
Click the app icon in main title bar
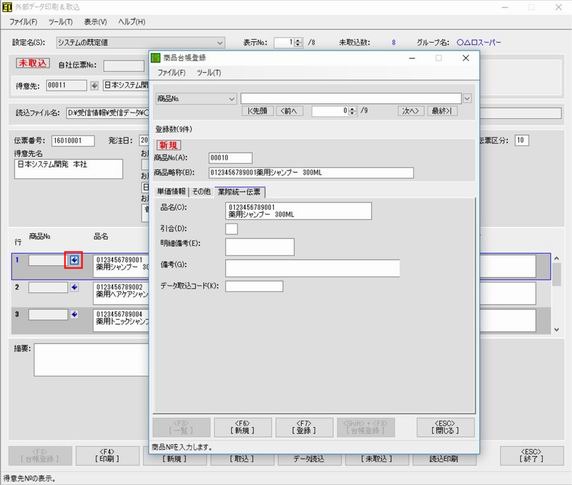[7, 7]
